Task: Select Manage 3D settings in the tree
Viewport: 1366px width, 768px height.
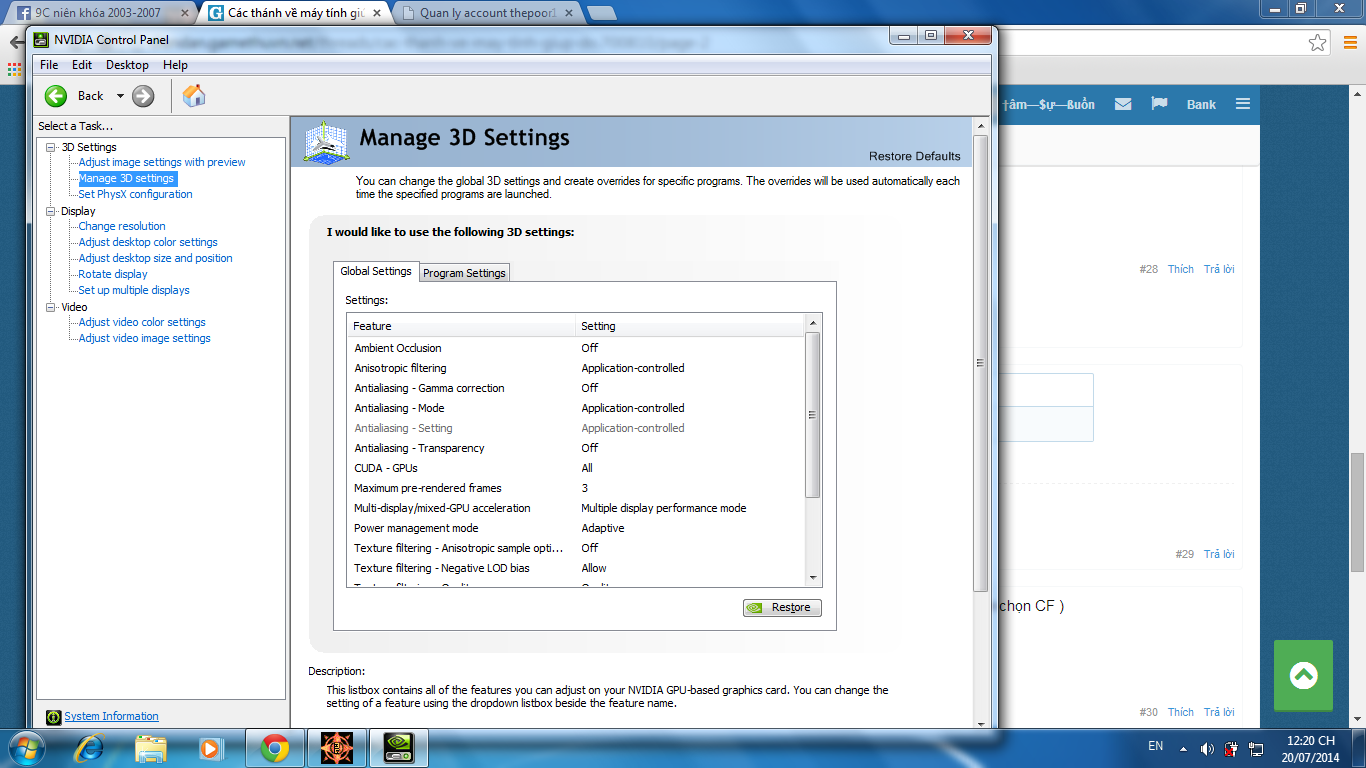Action: tap(127, 178)
